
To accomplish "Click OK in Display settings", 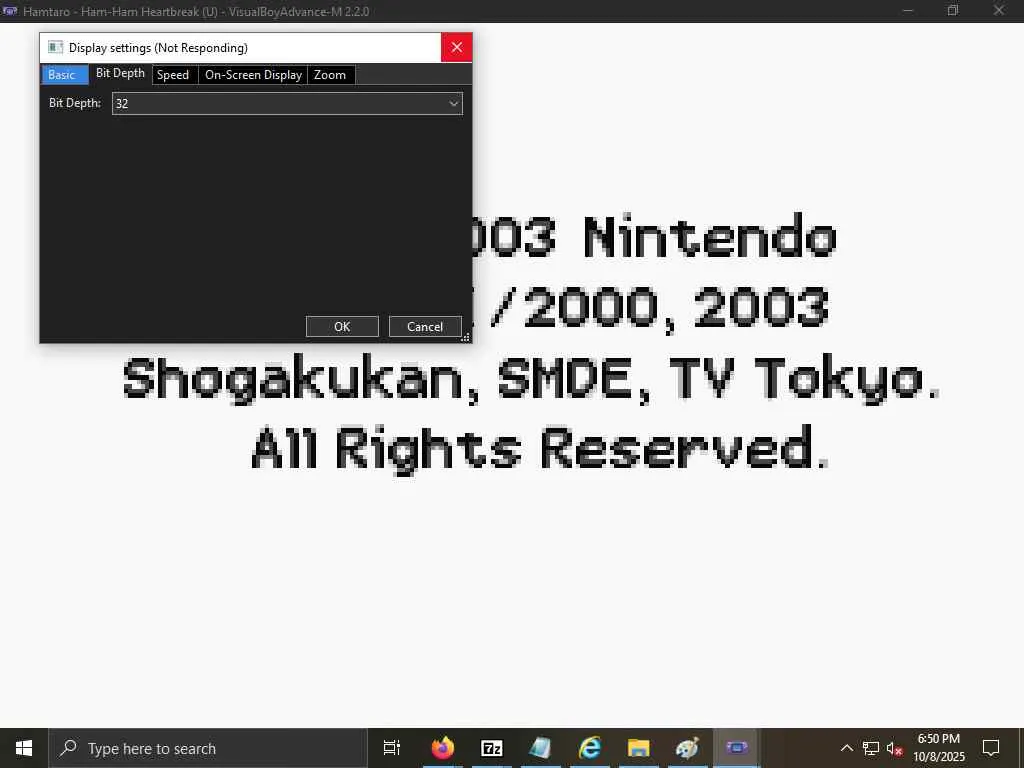I will tap(342, 327).
